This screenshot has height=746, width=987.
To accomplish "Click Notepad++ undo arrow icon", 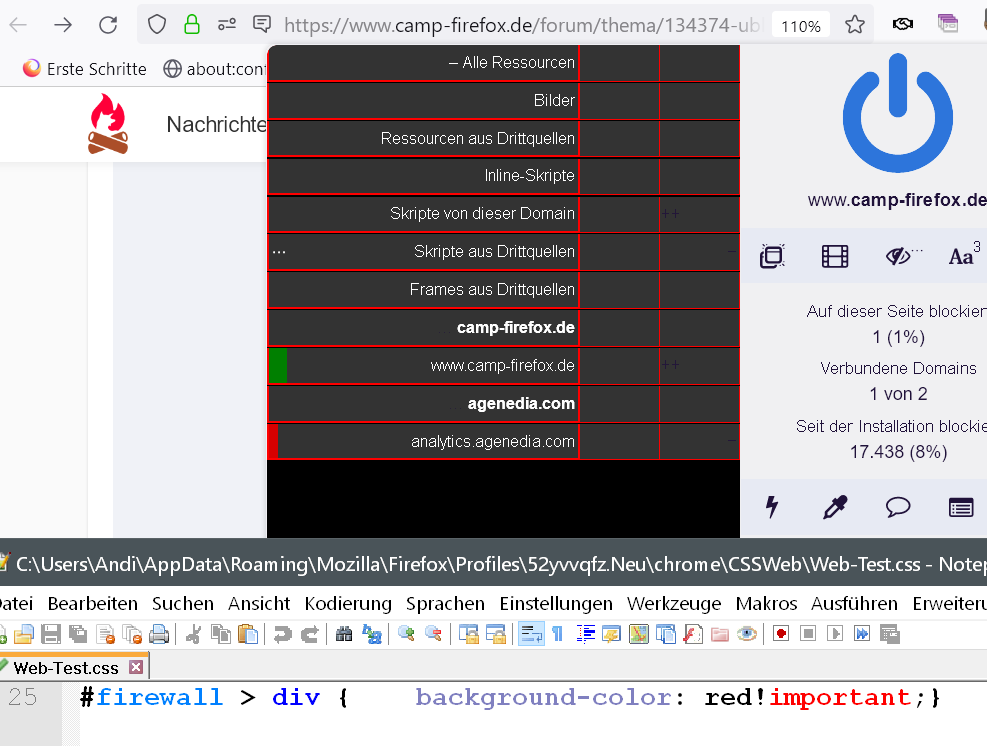I will 283,634.
